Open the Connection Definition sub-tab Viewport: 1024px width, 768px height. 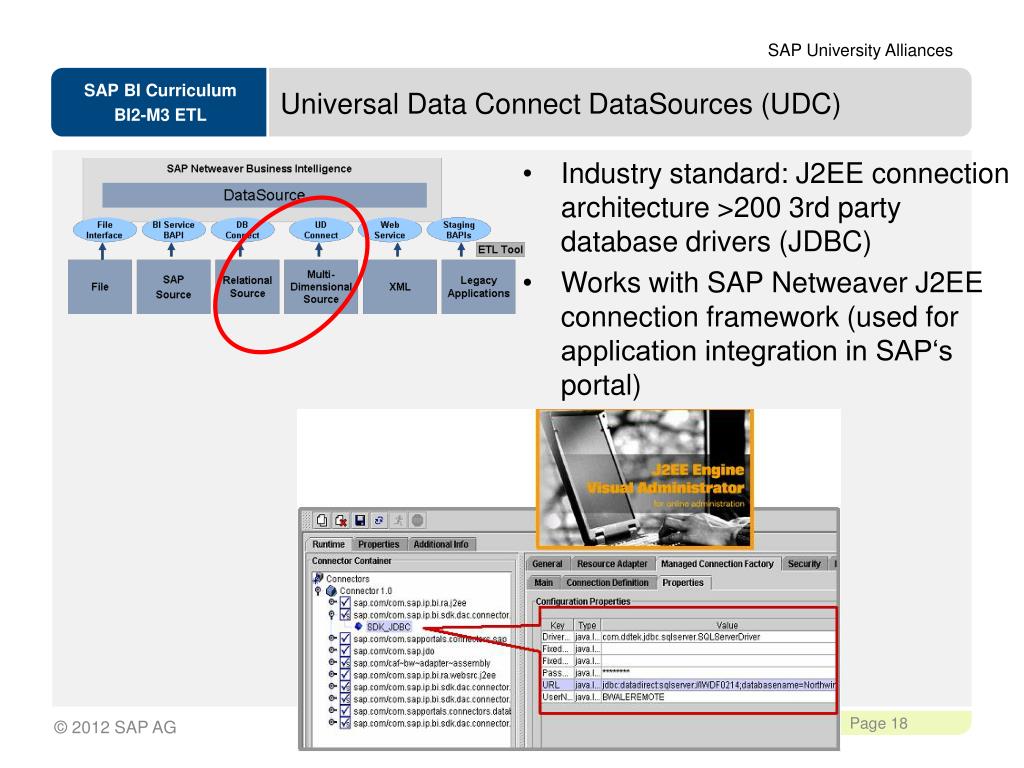point(607,583)
